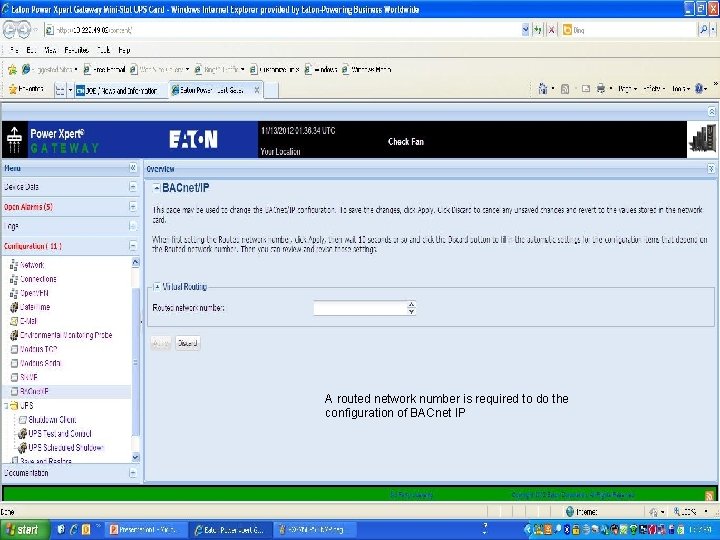Image resolution: width=720 pixels, height=540 pixels.
Task: Expand the Documentation section
Action: [x=133, y=472]
